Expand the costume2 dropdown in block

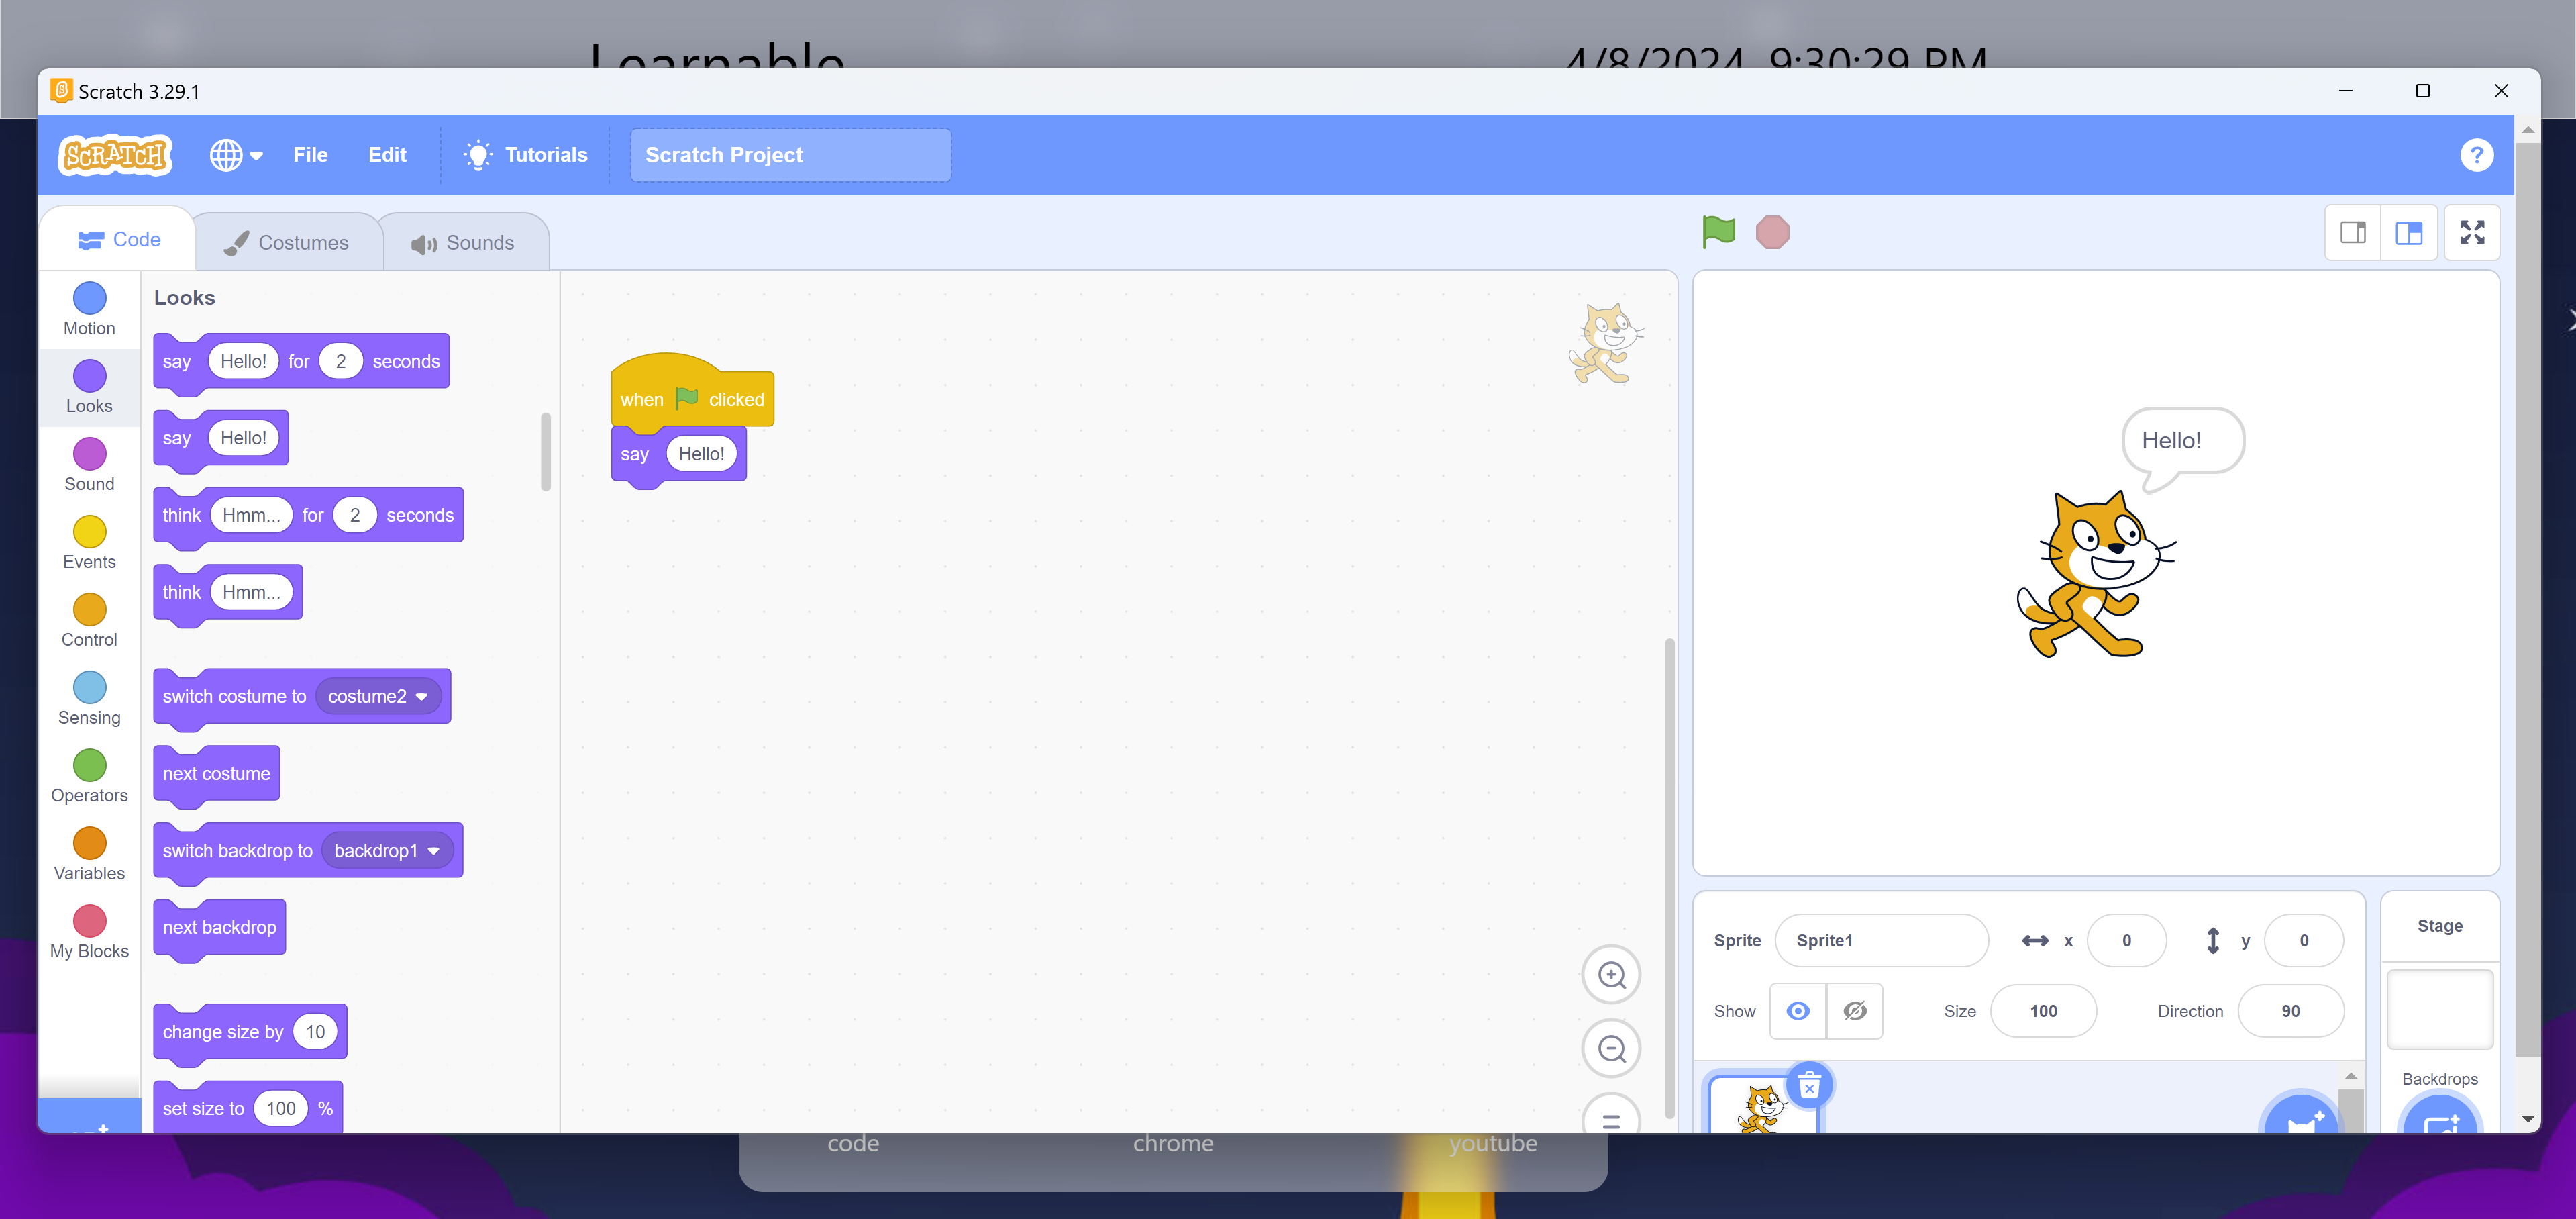point(421,697)
